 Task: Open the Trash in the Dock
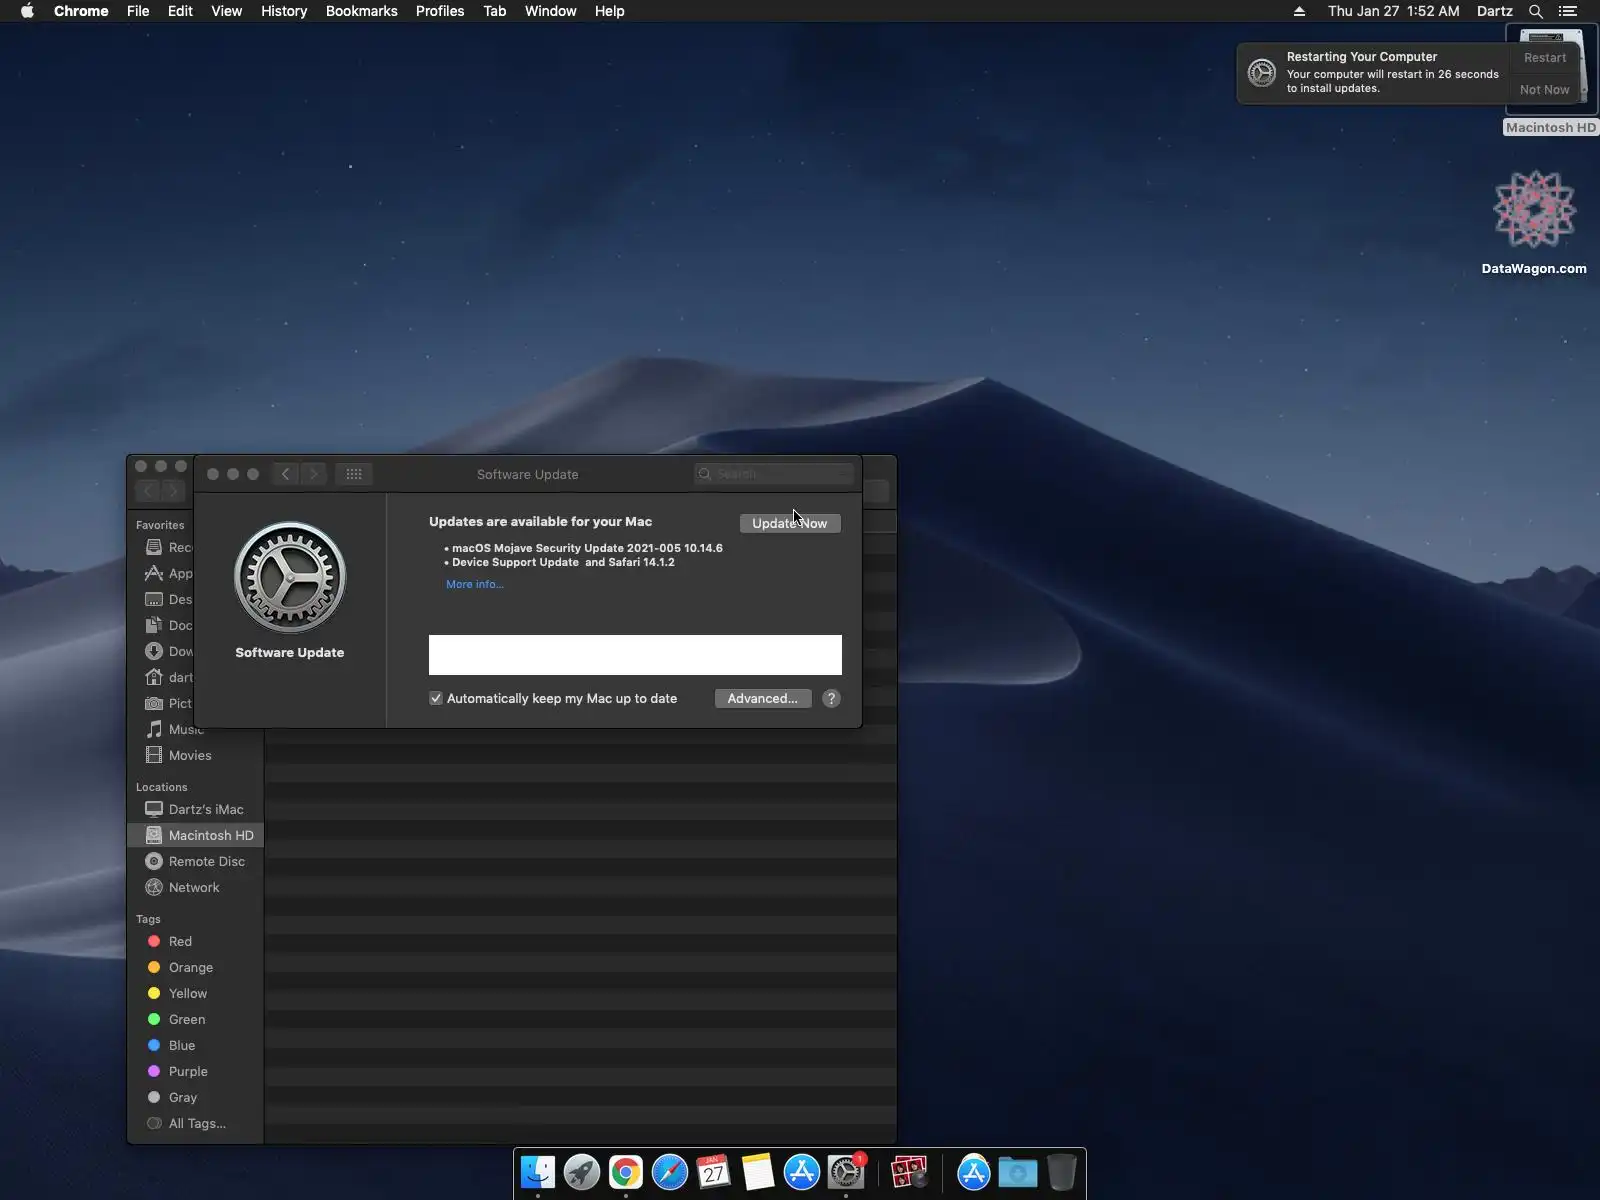point(1062,1172)
